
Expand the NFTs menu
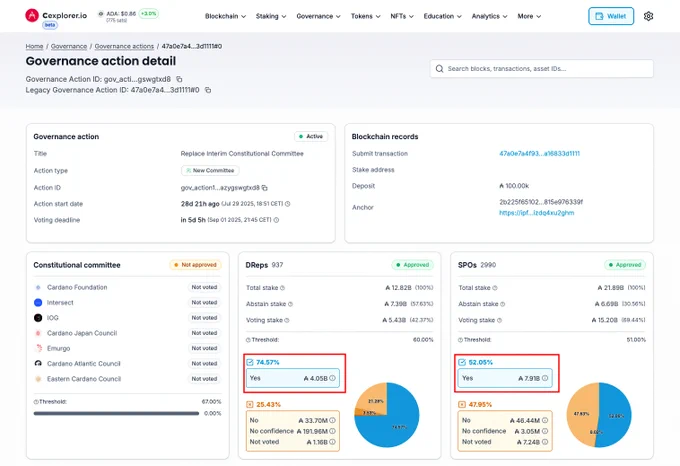402,16
